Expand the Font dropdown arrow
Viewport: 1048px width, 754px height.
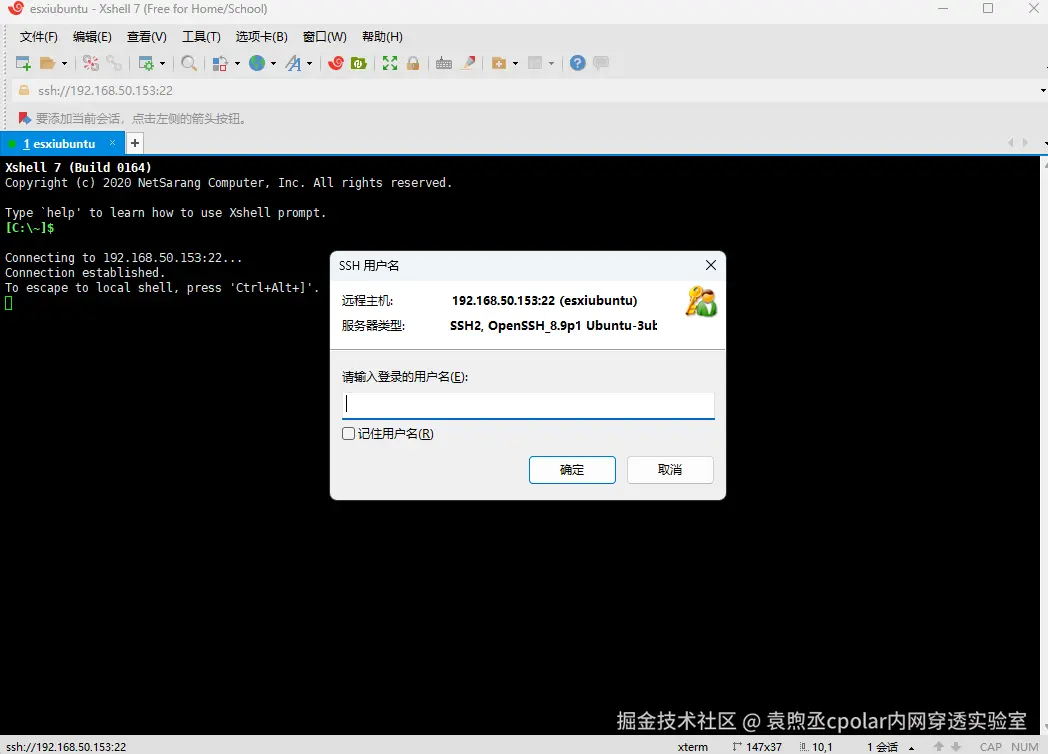(309, 64)
